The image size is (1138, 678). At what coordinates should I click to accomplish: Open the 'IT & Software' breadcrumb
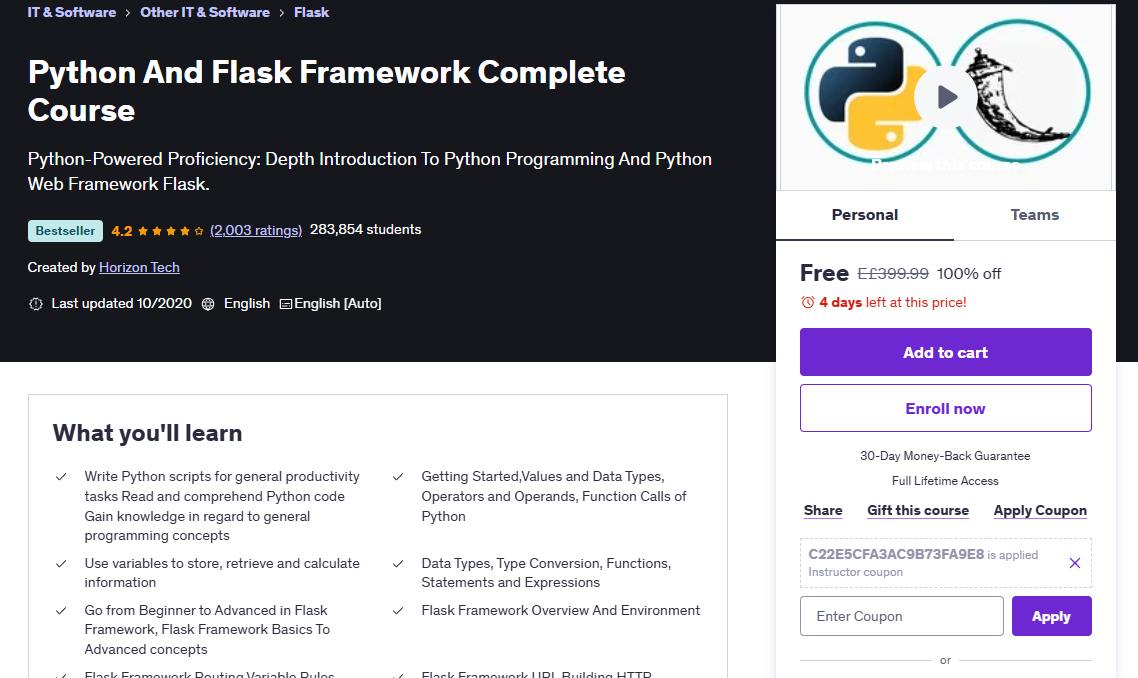[72, 12]
